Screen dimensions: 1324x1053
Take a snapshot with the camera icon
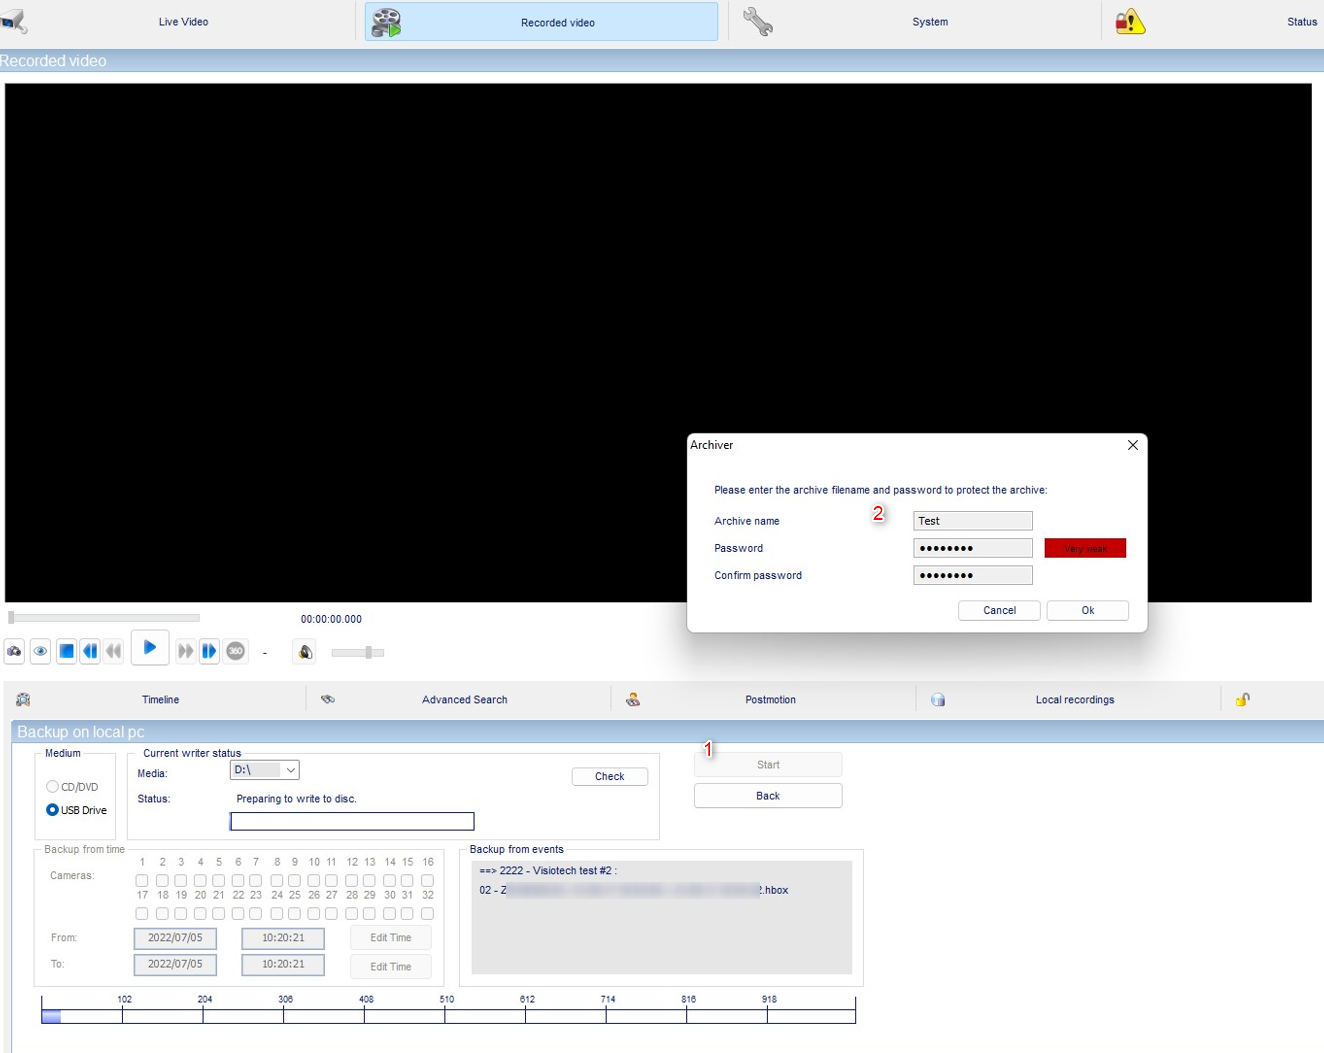(14, 652)
